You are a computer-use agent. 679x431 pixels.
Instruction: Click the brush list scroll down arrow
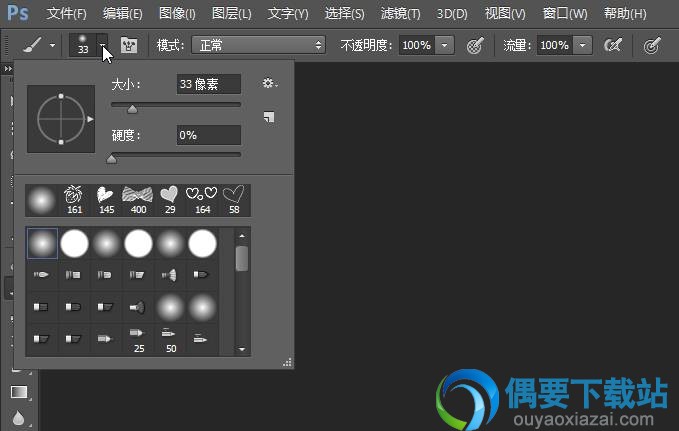click(242, 349)
